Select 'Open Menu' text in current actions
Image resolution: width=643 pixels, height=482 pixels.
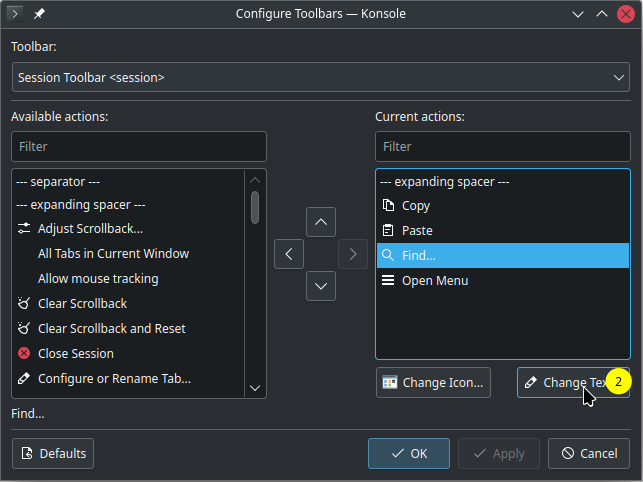[x=435, y=281]
